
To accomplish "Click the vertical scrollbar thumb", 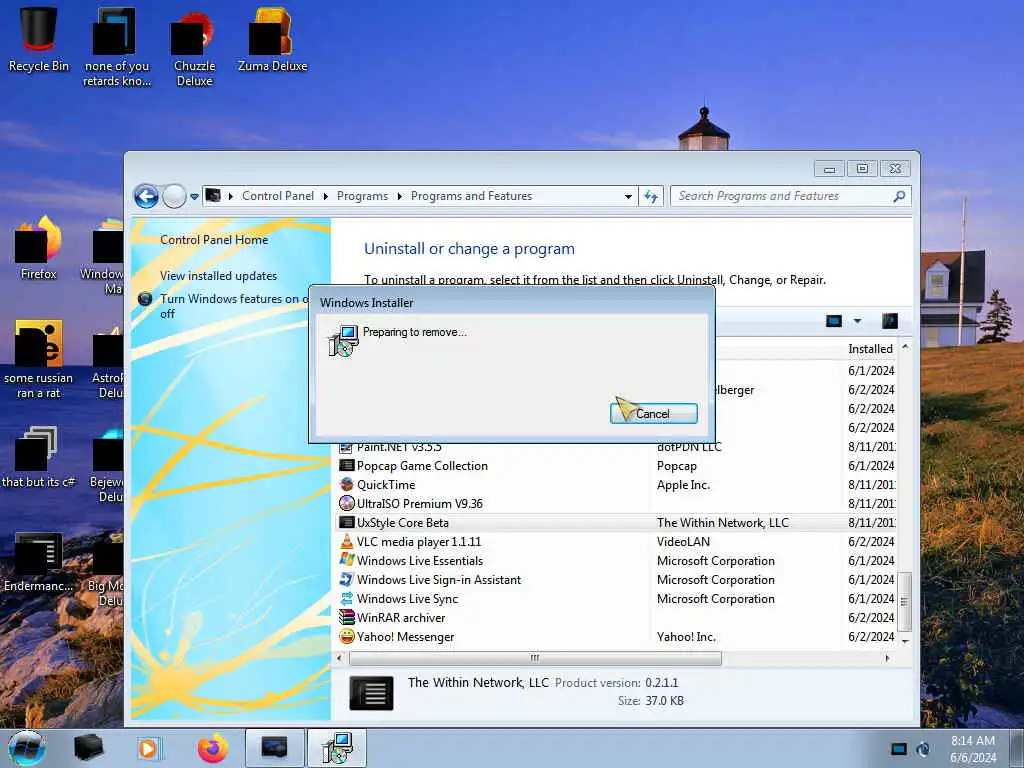I will pos(904,601).
